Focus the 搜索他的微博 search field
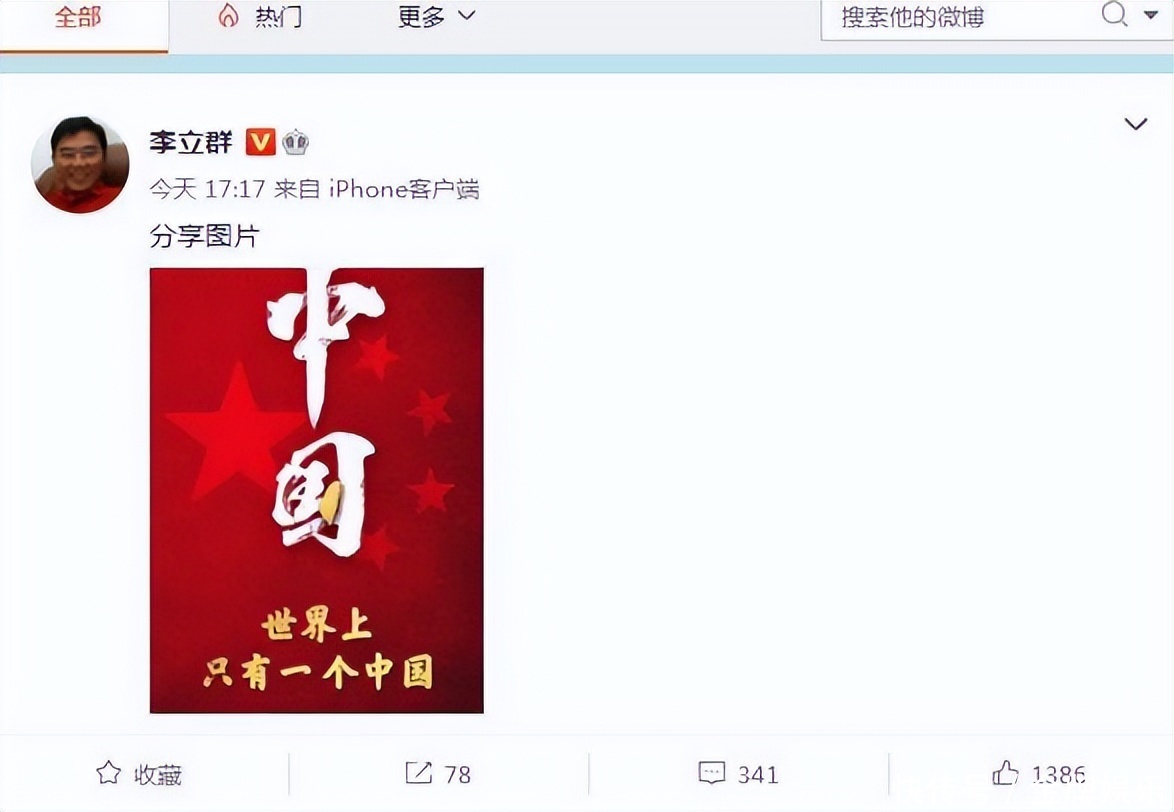Viewport: 1174px width, 812px height. coord(958,16)
